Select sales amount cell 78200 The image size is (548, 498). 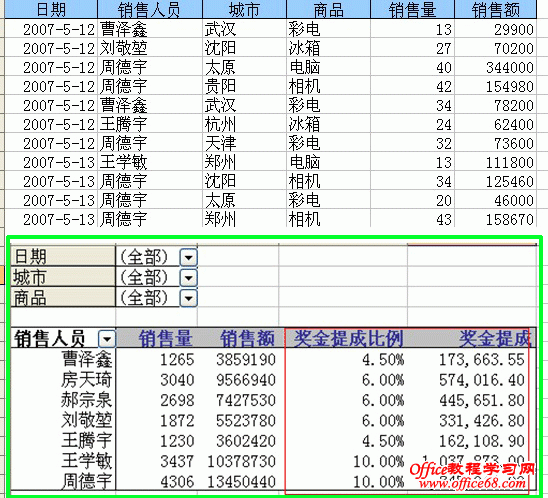(495, 105)
